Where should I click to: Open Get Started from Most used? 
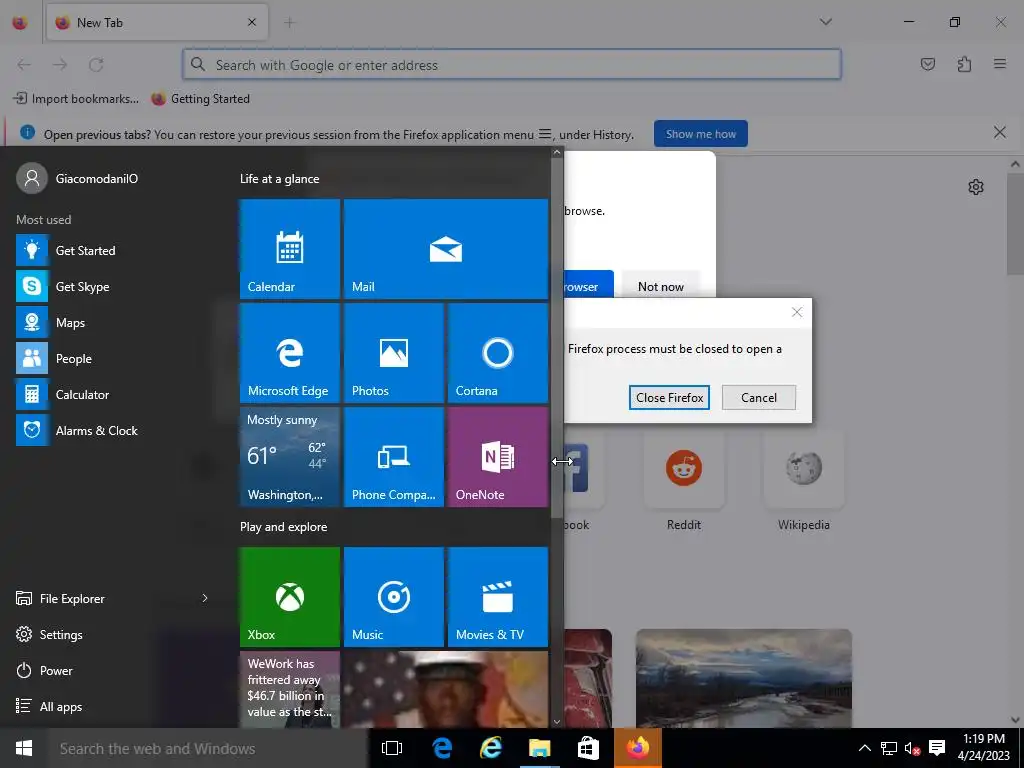[x=118, y=251]
